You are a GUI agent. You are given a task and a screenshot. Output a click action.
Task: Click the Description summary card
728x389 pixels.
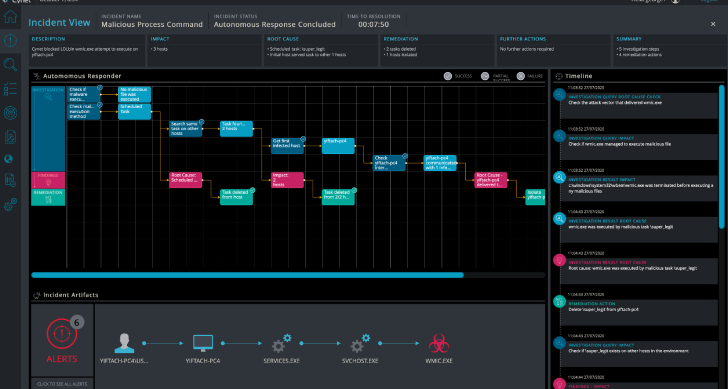[87, 51]
